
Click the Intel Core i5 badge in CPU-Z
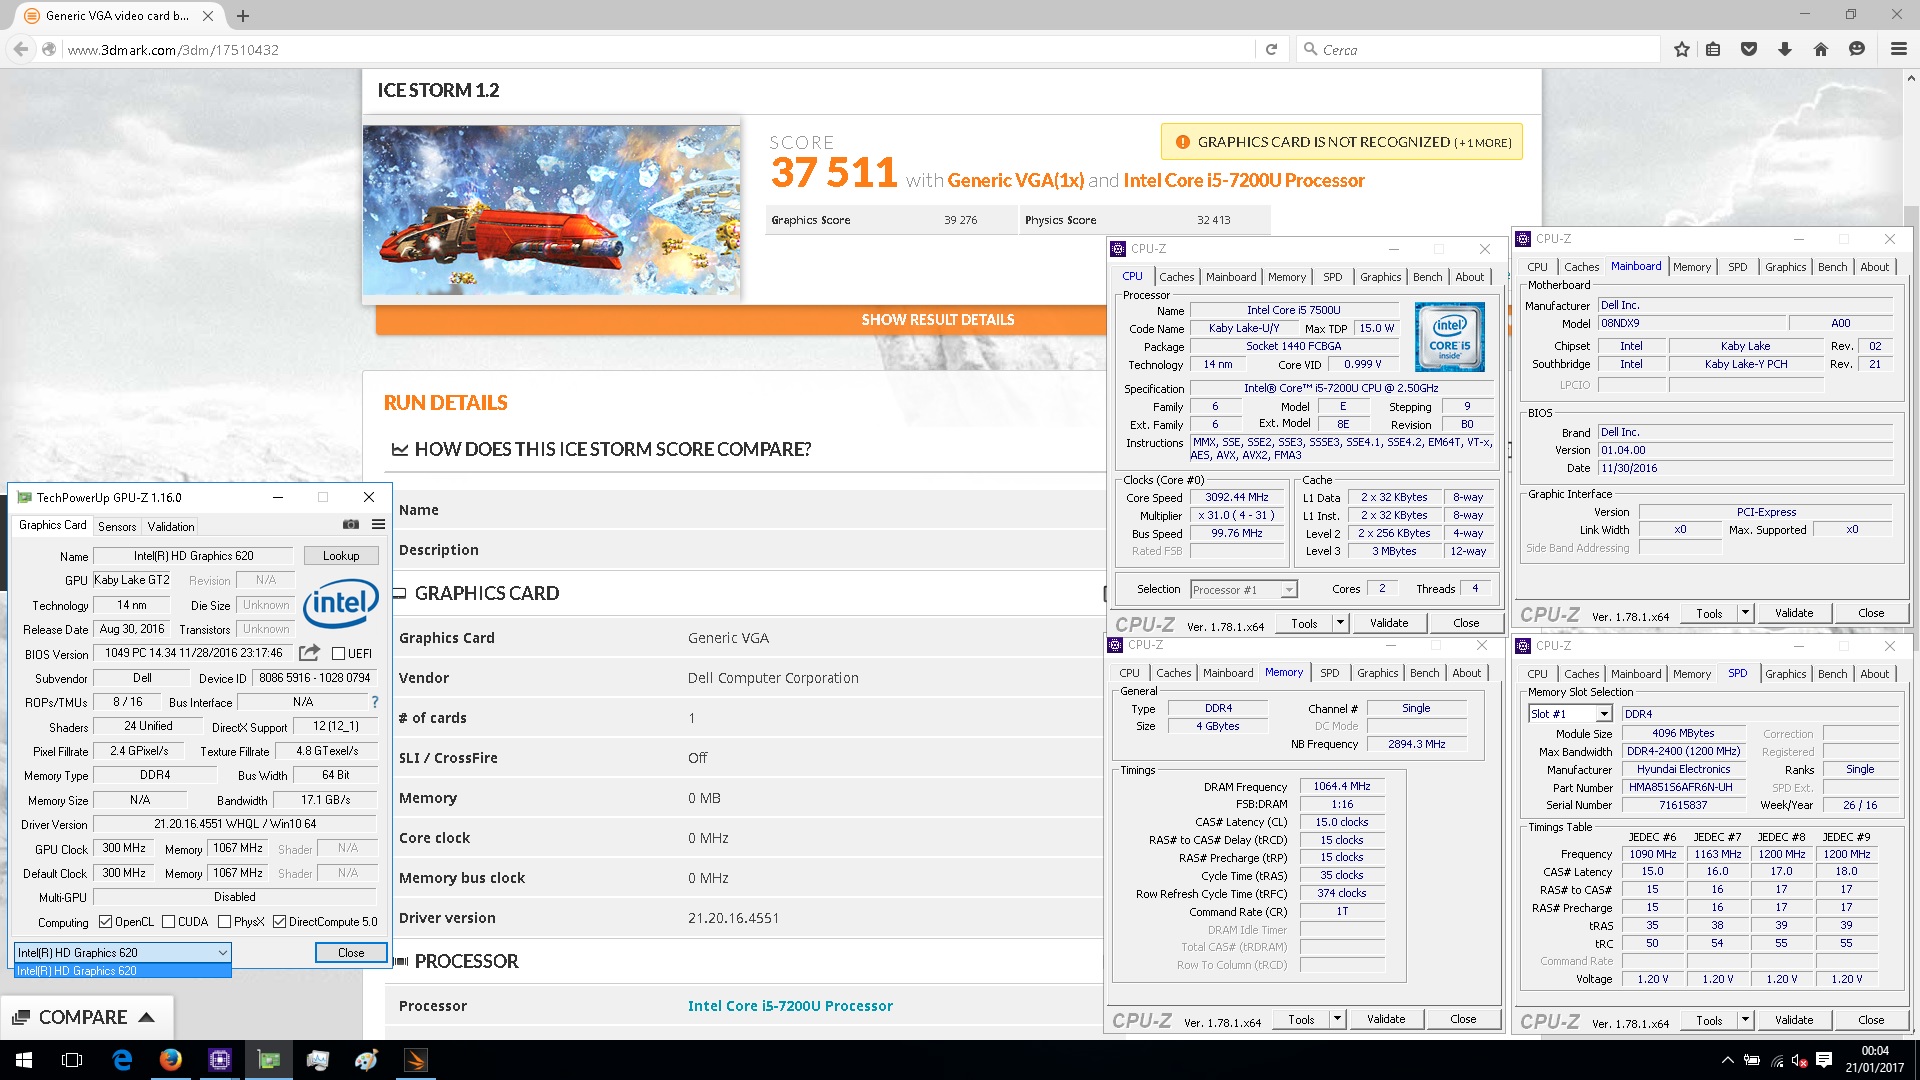pyautogui.click(x=1450, y=337)
